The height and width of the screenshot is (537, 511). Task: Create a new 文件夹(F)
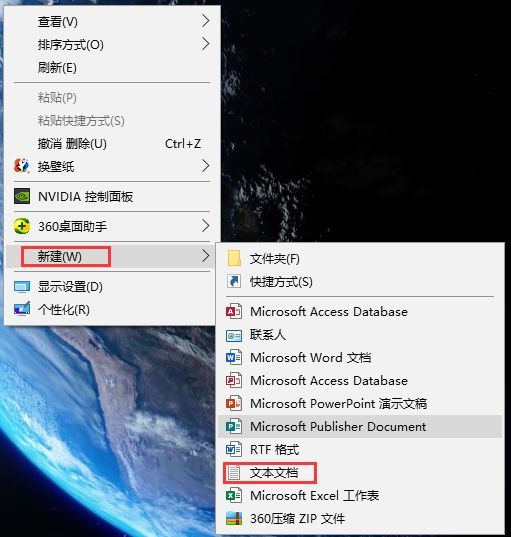[x=360, y=259]
